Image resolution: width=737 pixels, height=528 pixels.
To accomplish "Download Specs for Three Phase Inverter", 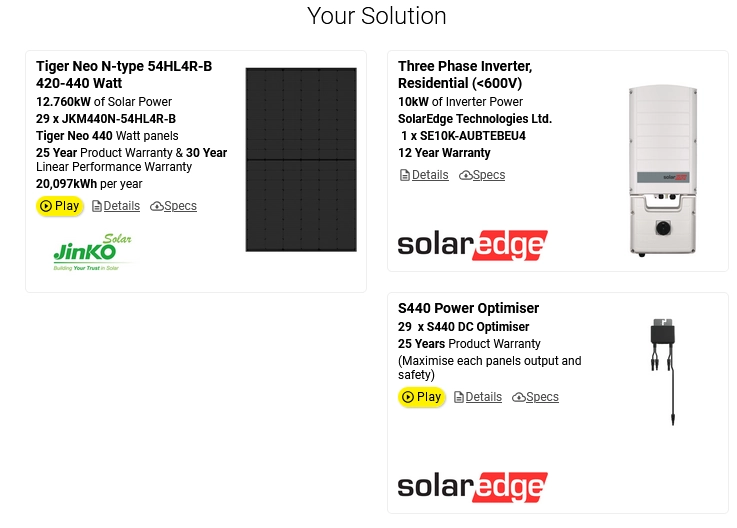I will (489, 175).
